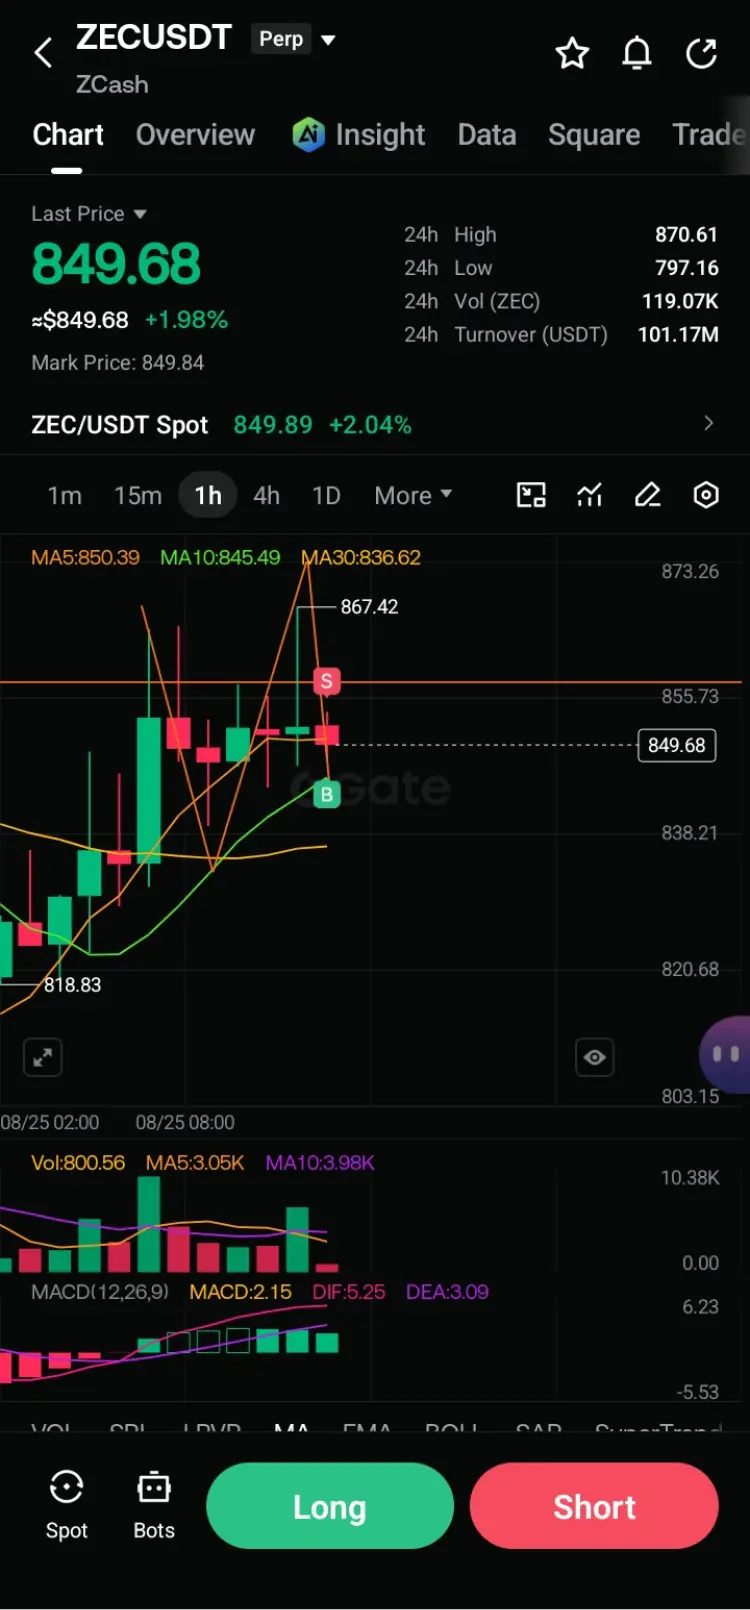This screenshot has height=1610, width=750.
Task: Add ZECUSDT to favorites with star icon
Action: tap(572, 53)
